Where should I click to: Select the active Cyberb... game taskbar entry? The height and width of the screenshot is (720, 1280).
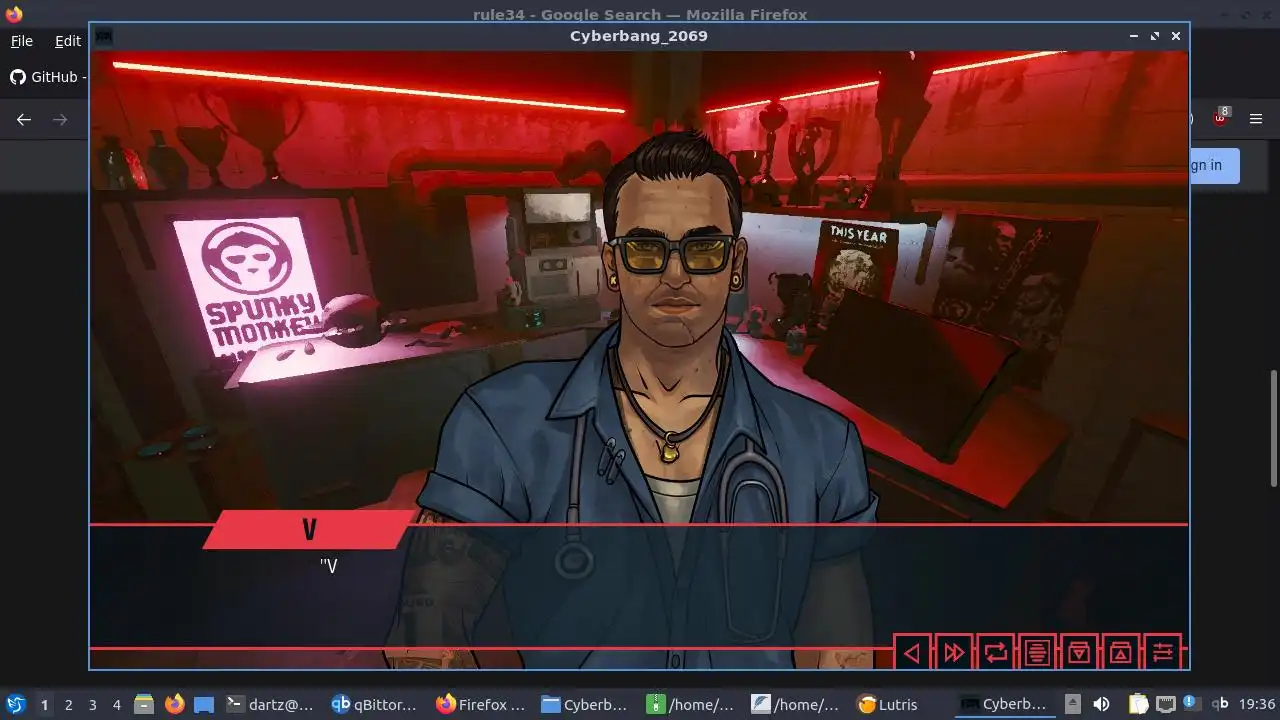tap(1003, 704)
